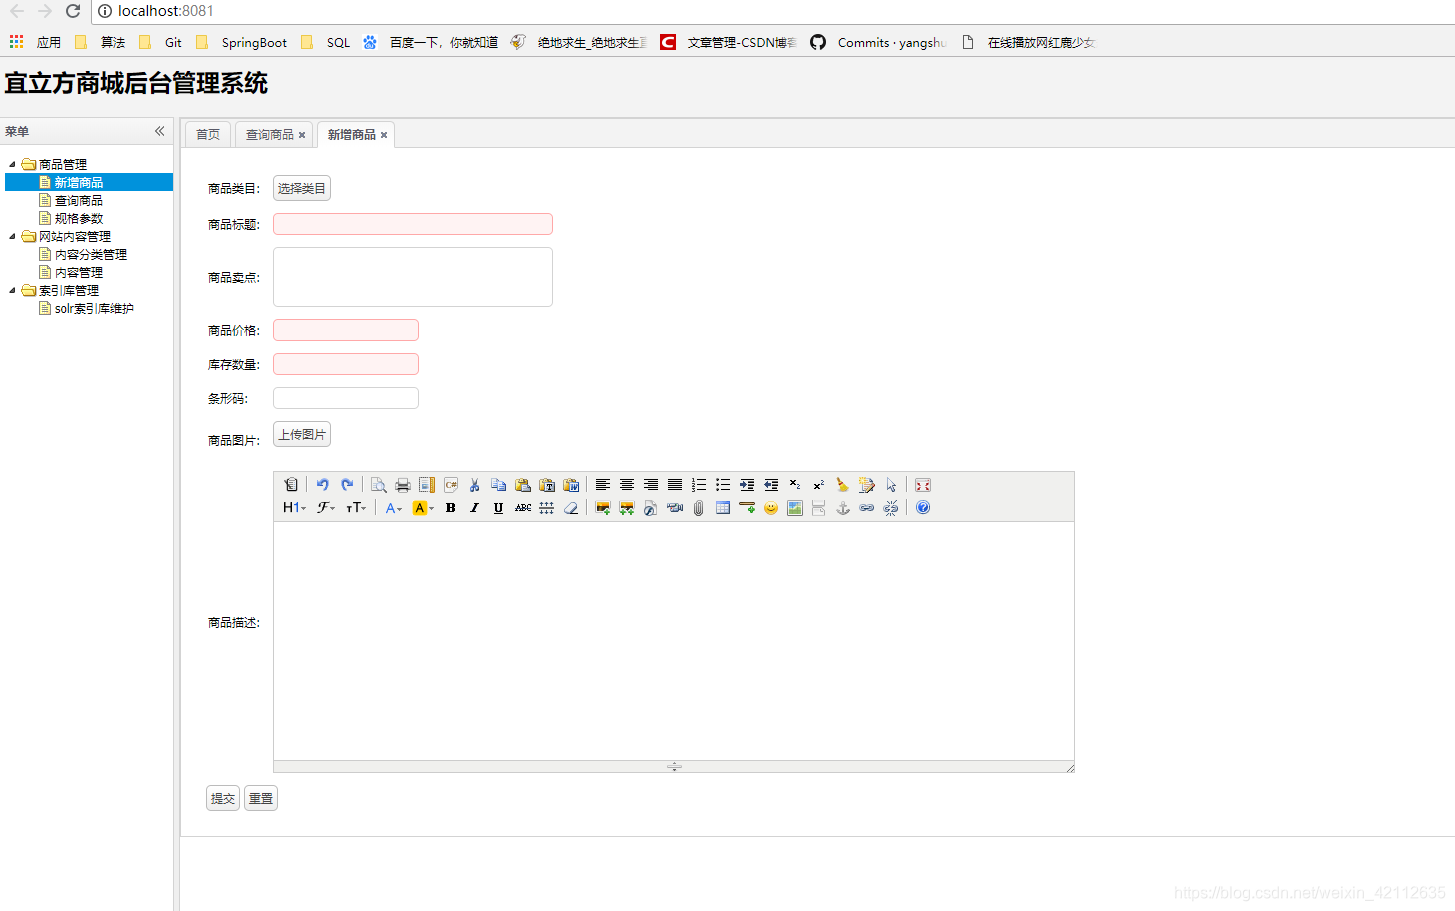
Task: Click the select-all cursor icon
Action: (x=891, y=485)
